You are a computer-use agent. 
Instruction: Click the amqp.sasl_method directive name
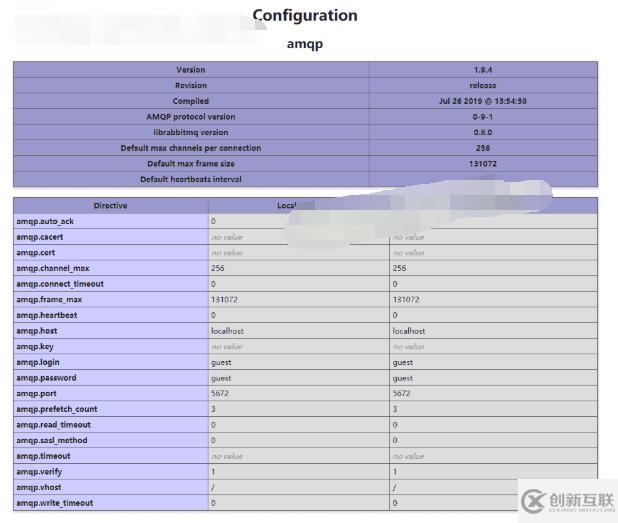pos(52,441)
